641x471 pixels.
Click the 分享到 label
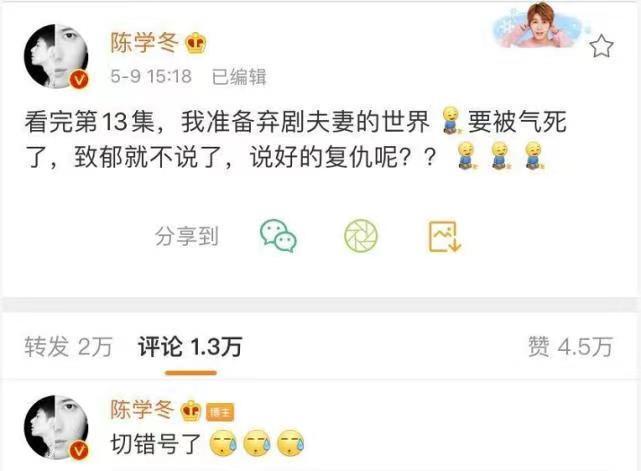pos(187,236)
